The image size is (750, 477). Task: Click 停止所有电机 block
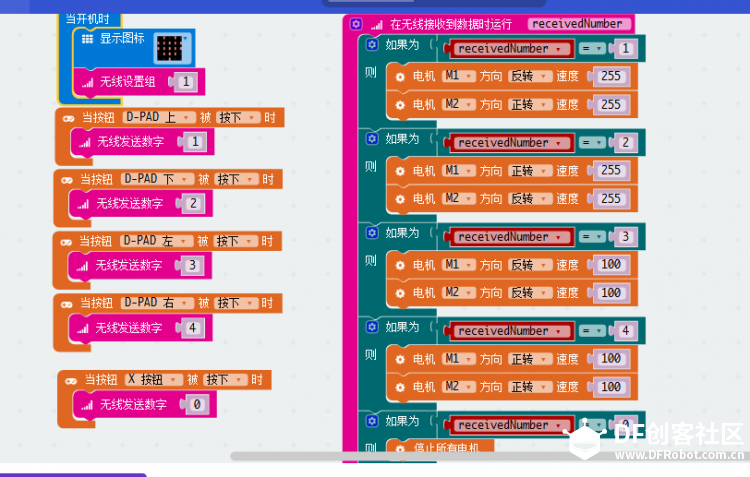click(x=440, y=448)
